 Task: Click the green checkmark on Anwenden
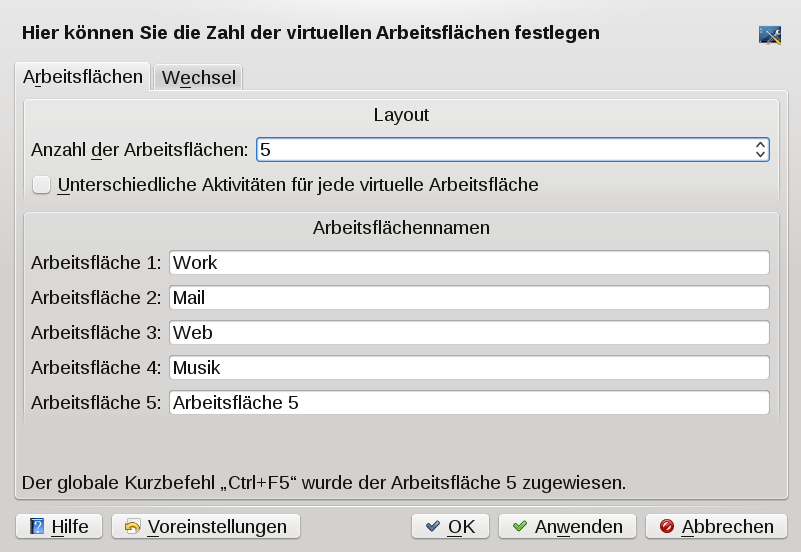coord(520,526)
